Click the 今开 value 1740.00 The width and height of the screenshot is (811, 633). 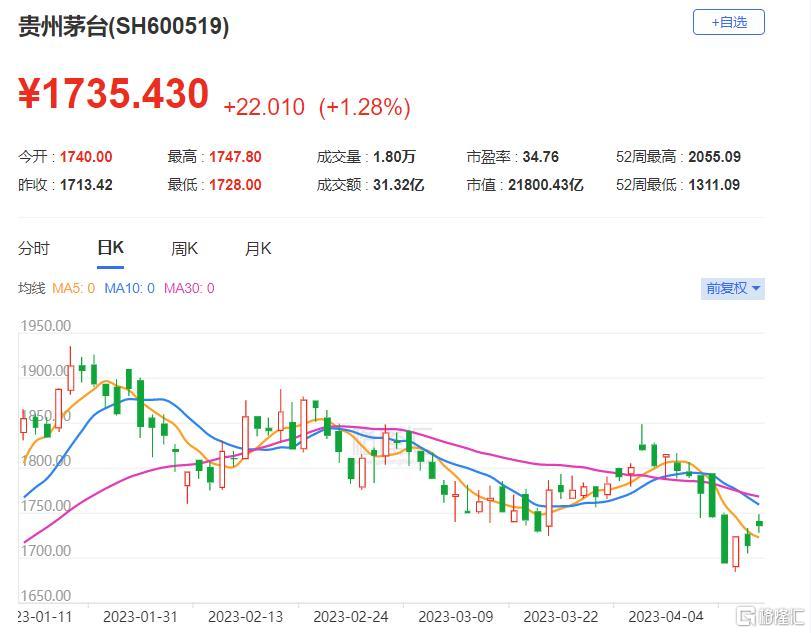[x=86, y=157]
